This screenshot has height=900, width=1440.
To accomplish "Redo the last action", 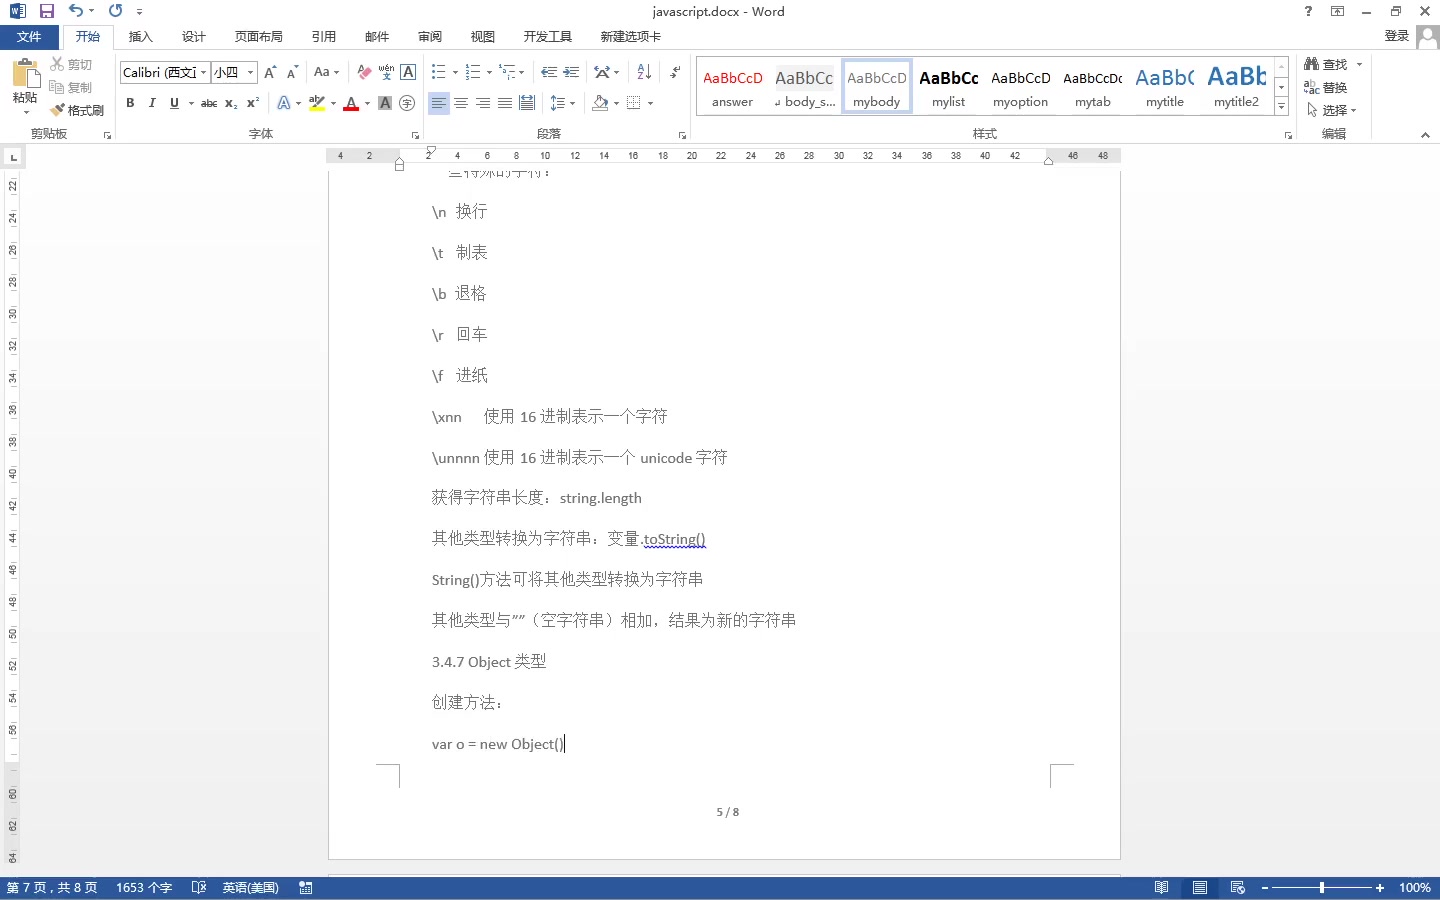I will point(115,11).
